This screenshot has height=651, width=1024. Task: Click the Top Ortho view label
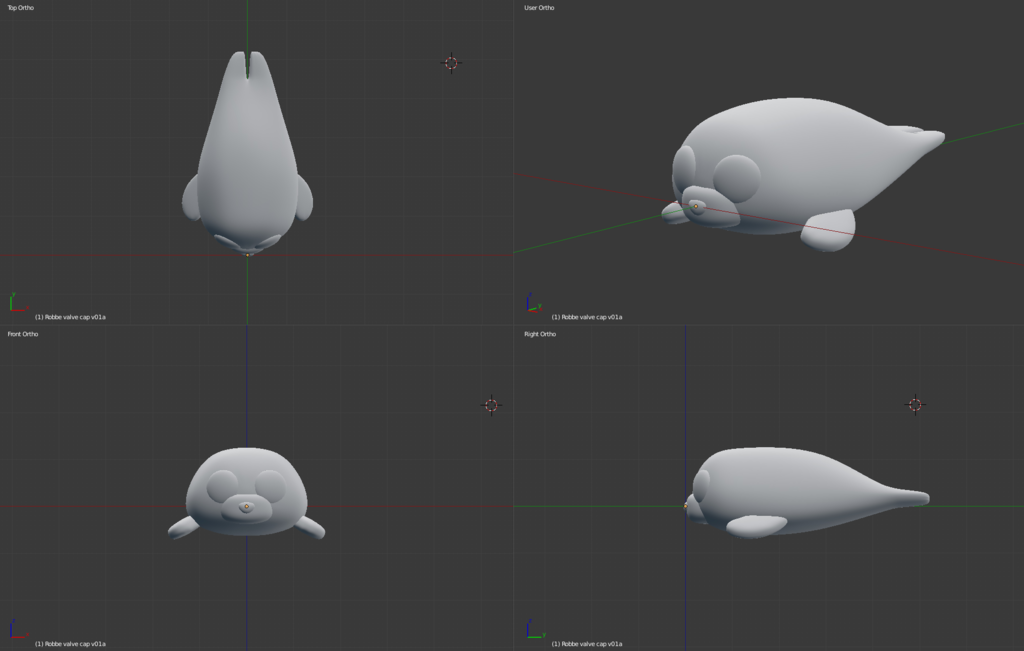click(x=21, y=8)
